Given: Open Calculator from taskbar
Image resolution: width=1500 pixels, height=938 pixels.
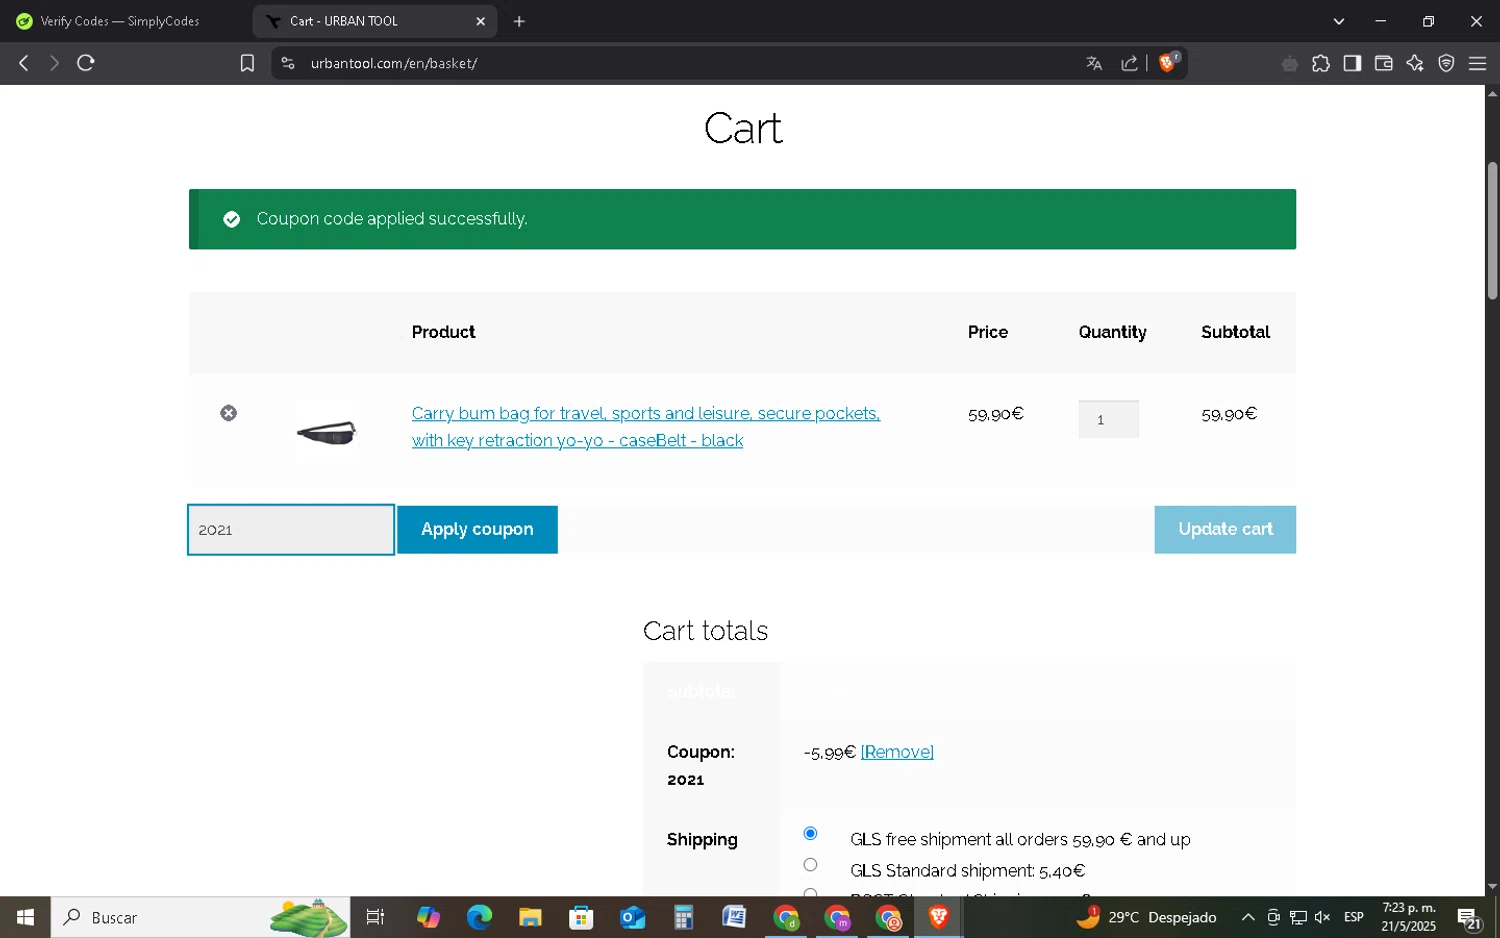Looking at the screenshot, I should [x=683, y=917].
